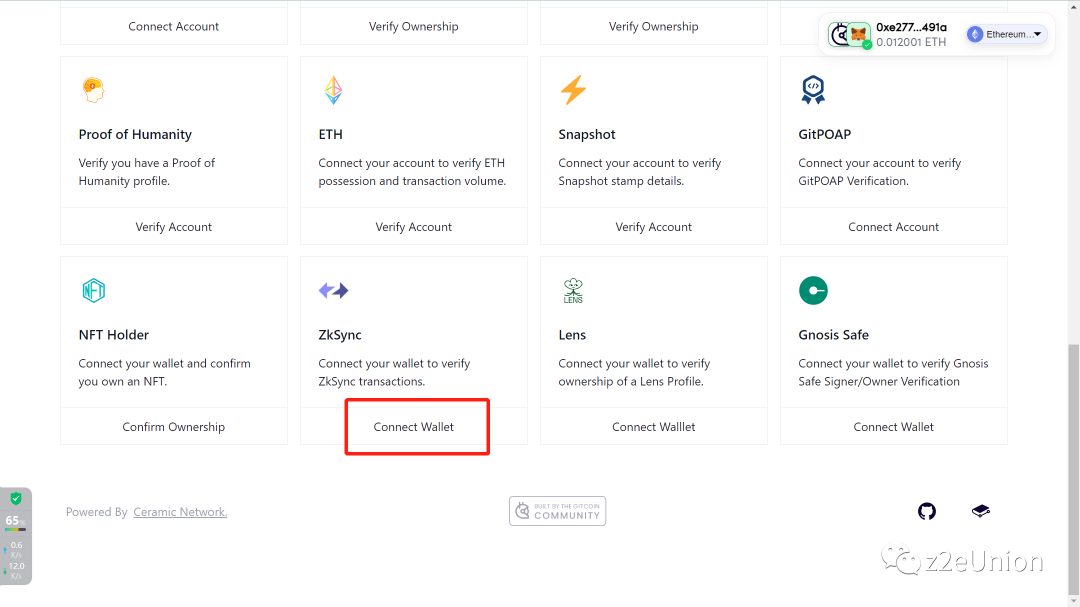
Task: Click the ETH diamond logo icon
Action: coord(333,90)
